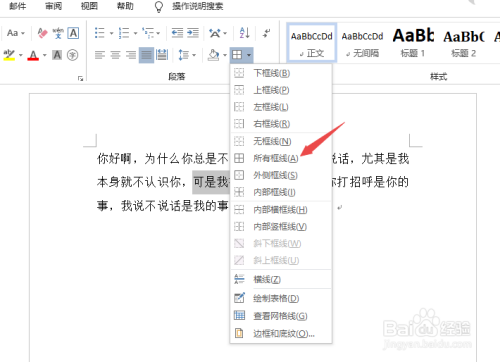The width and height of the screenshot is (500, 362).
Task: Click the Clear All Formatting eraser icon
Action: (42, 33)
